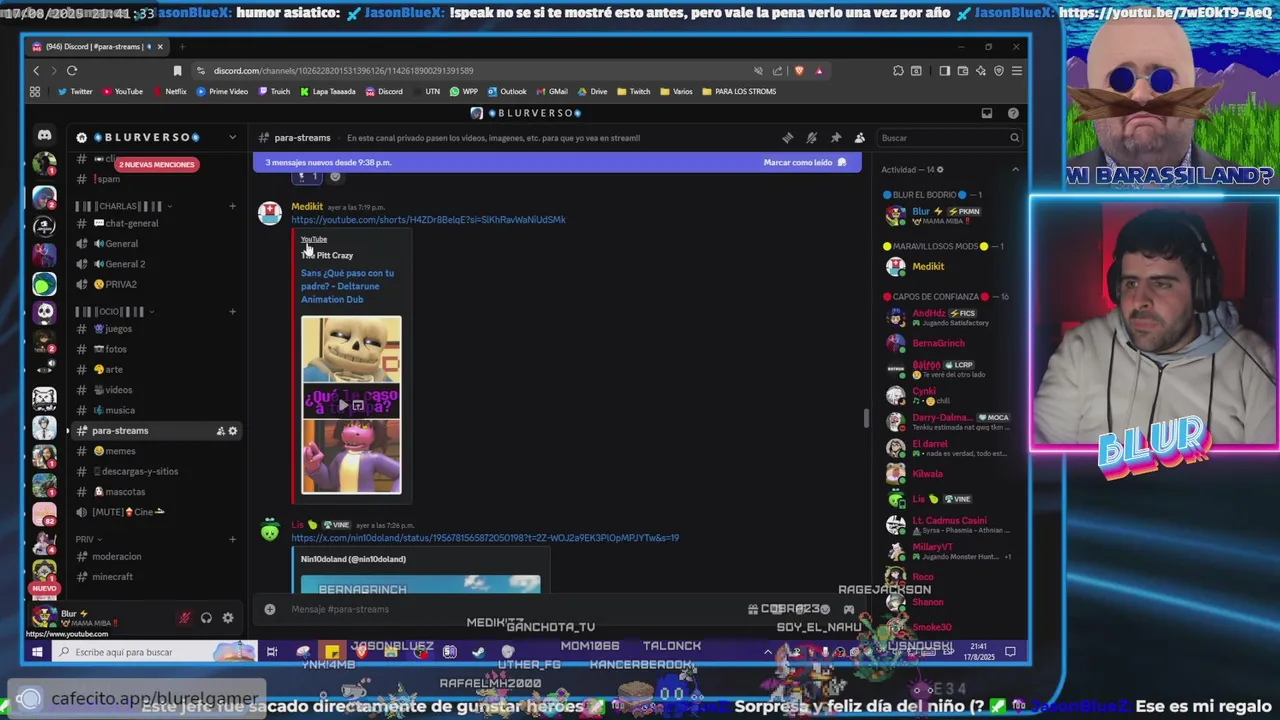
Task: Open Brave Wallet icon
Action: point(963,70)
